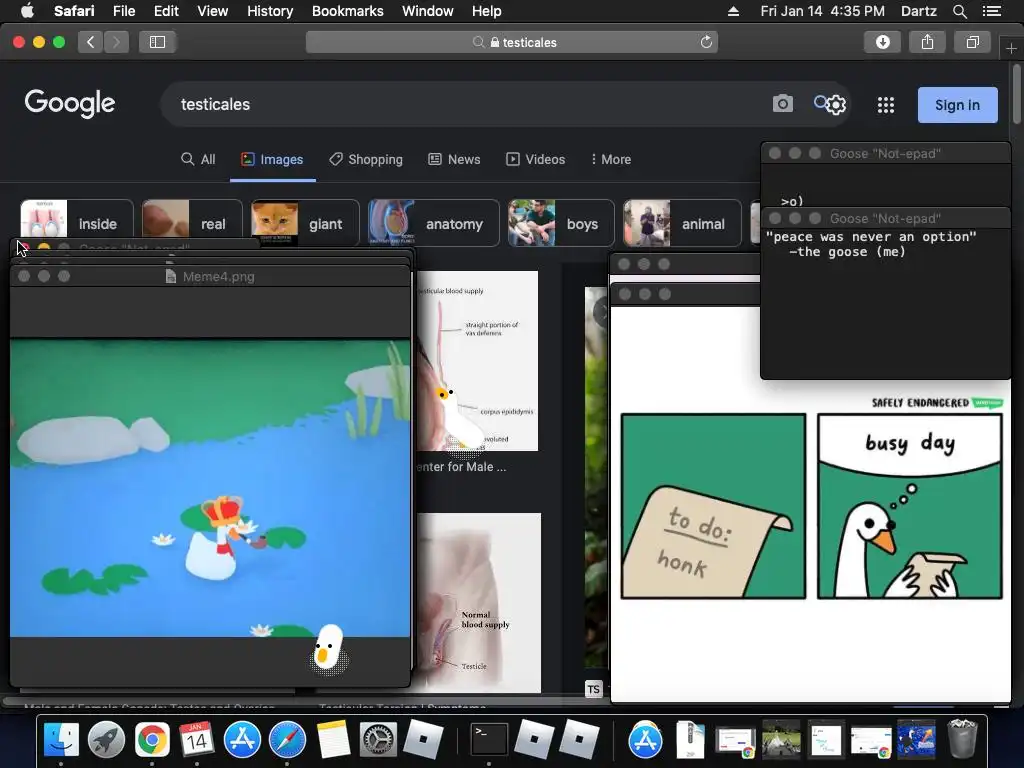Toggle the Safari sidebar
The width and height of the screenshot is (1024, 768).
pos(157,42)
